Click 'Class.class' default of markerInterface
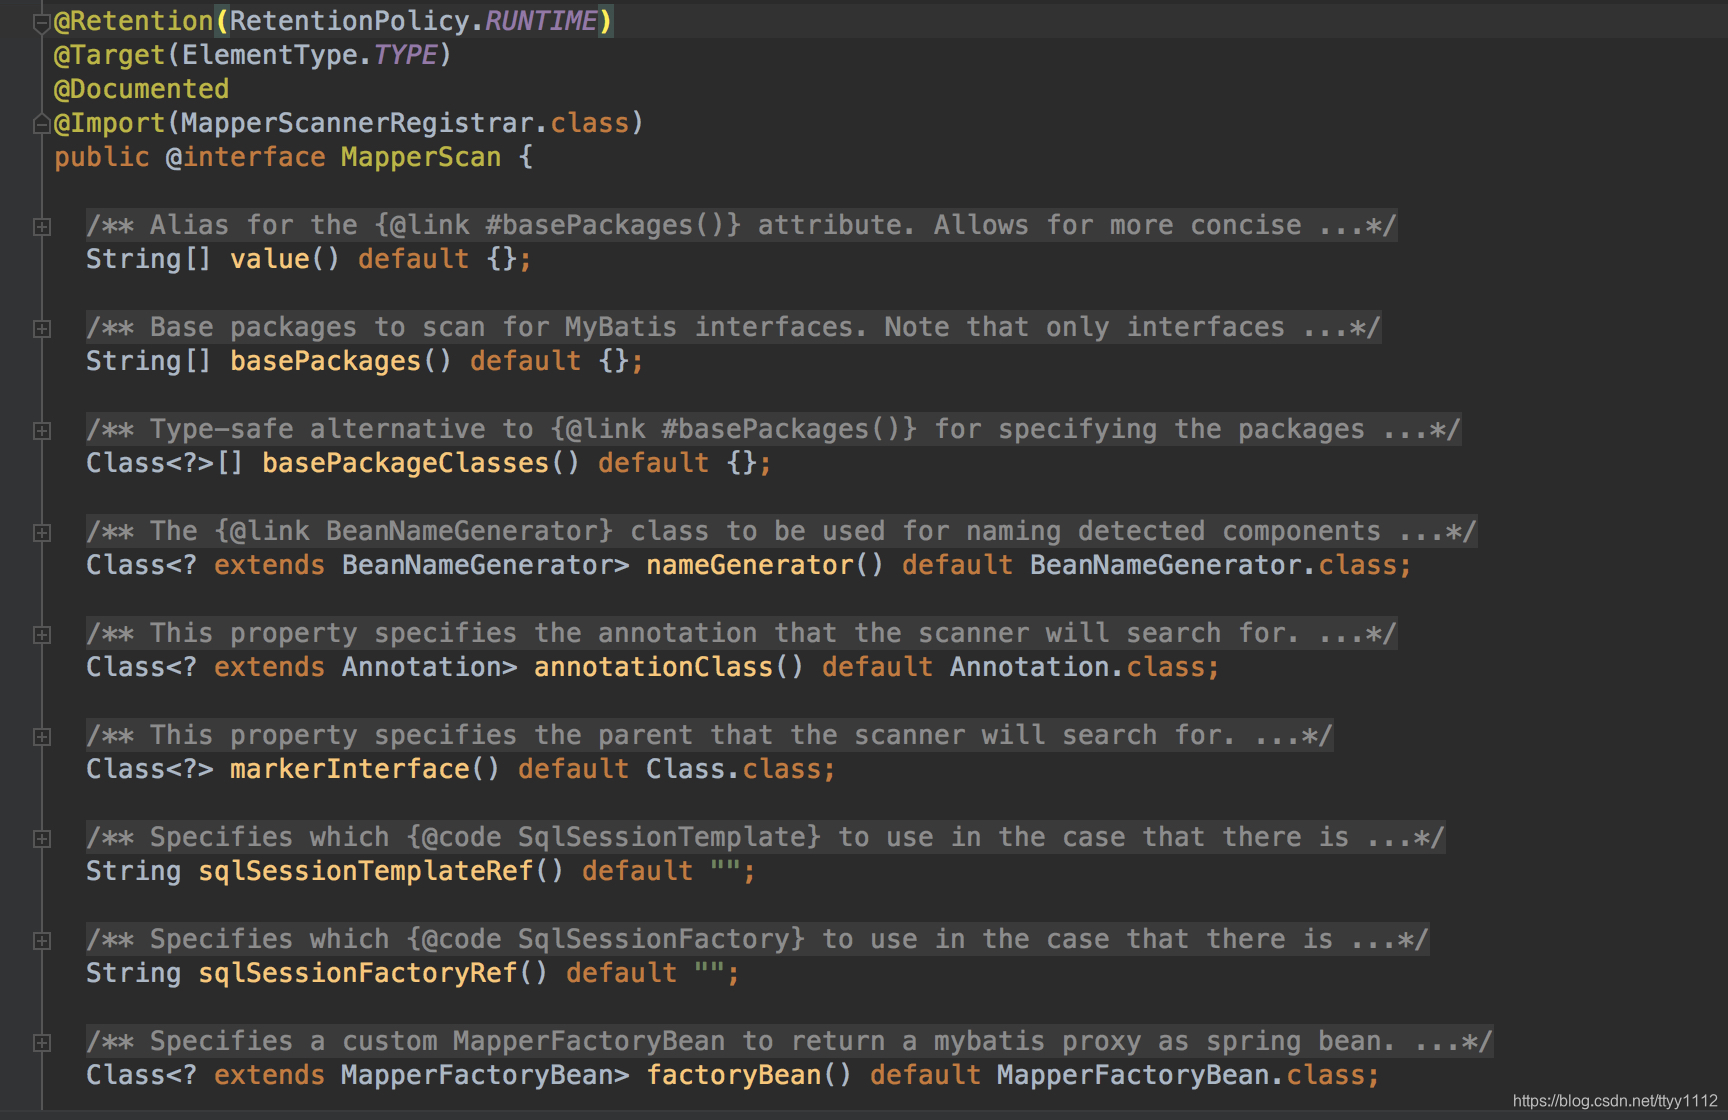 point(733,769)
